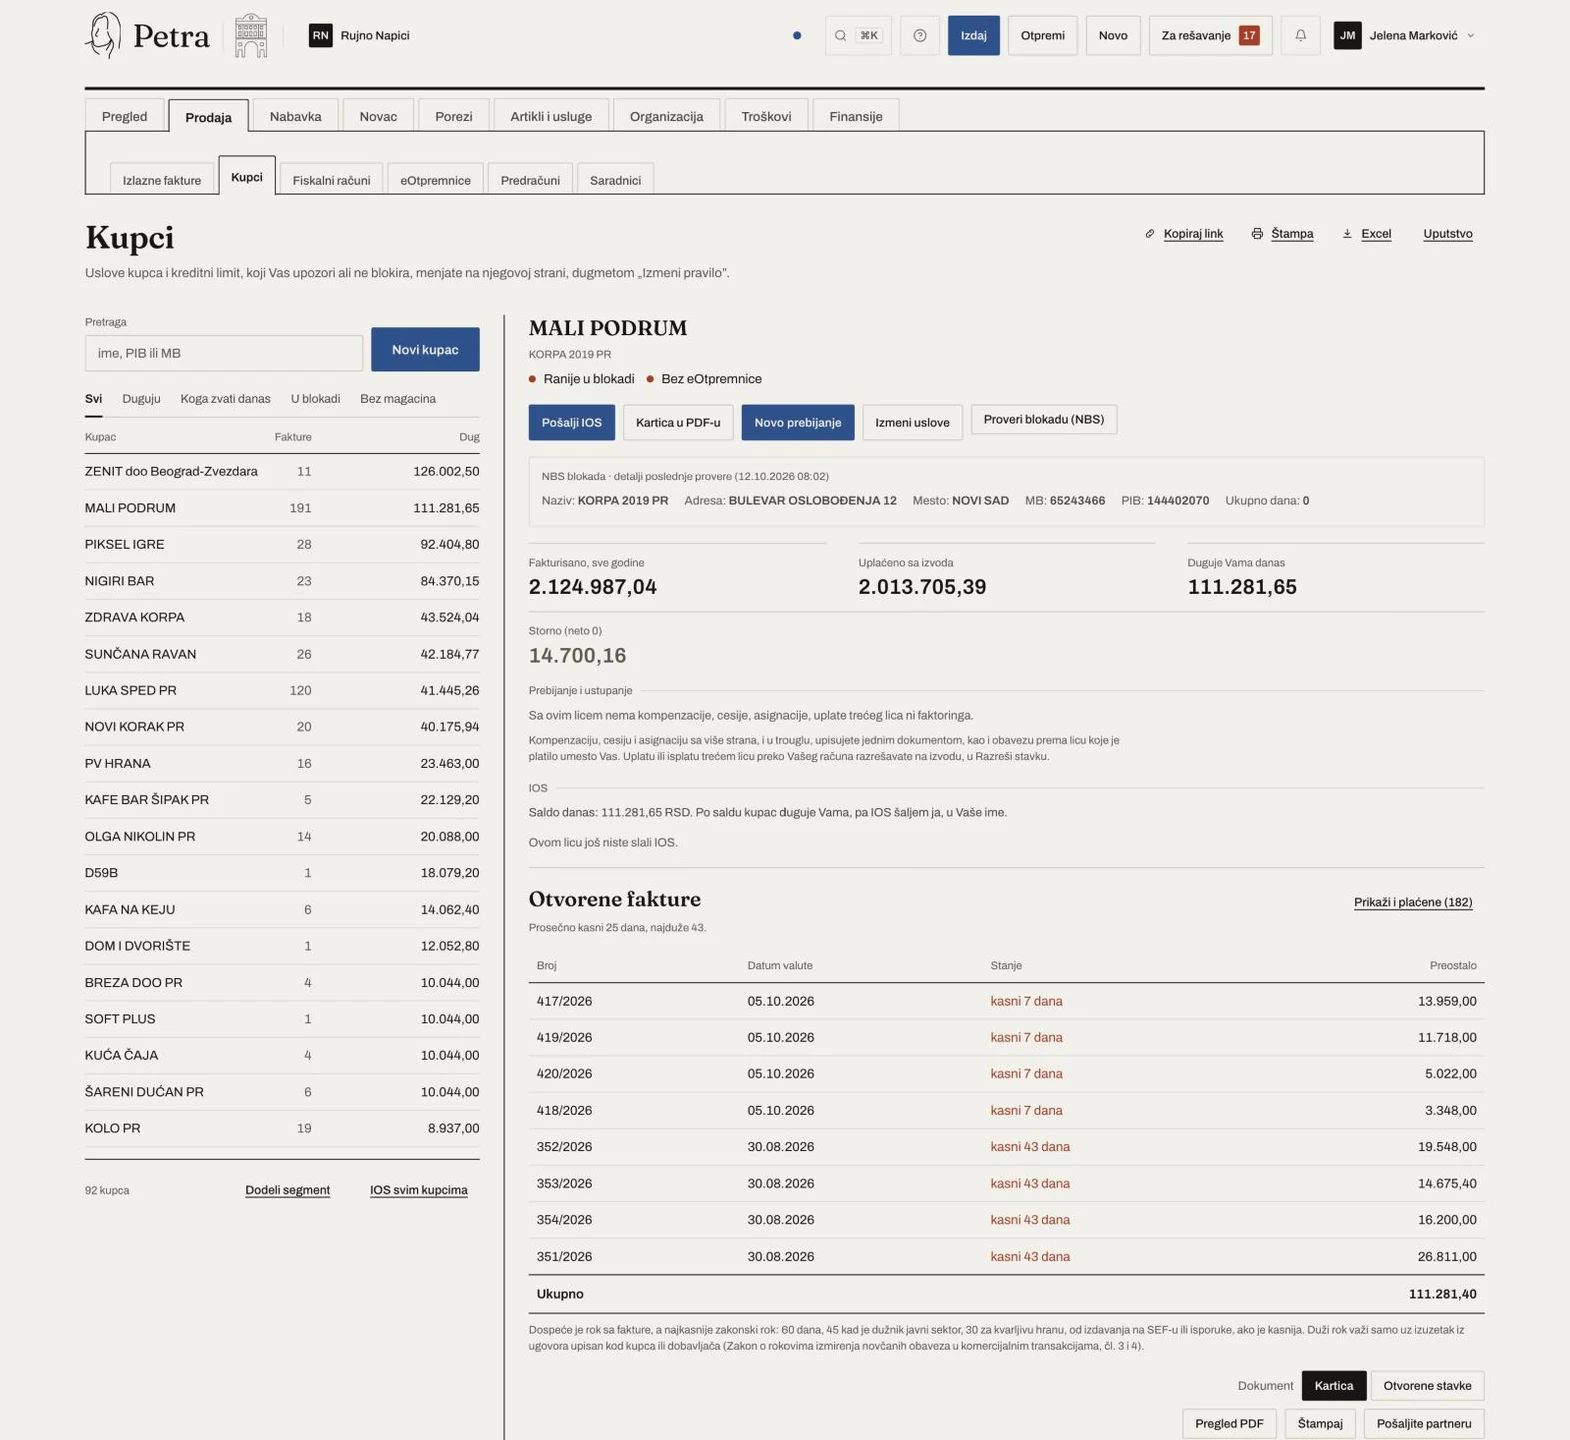
Task: Filter customers by Duguju
Action: pos(141,399)
